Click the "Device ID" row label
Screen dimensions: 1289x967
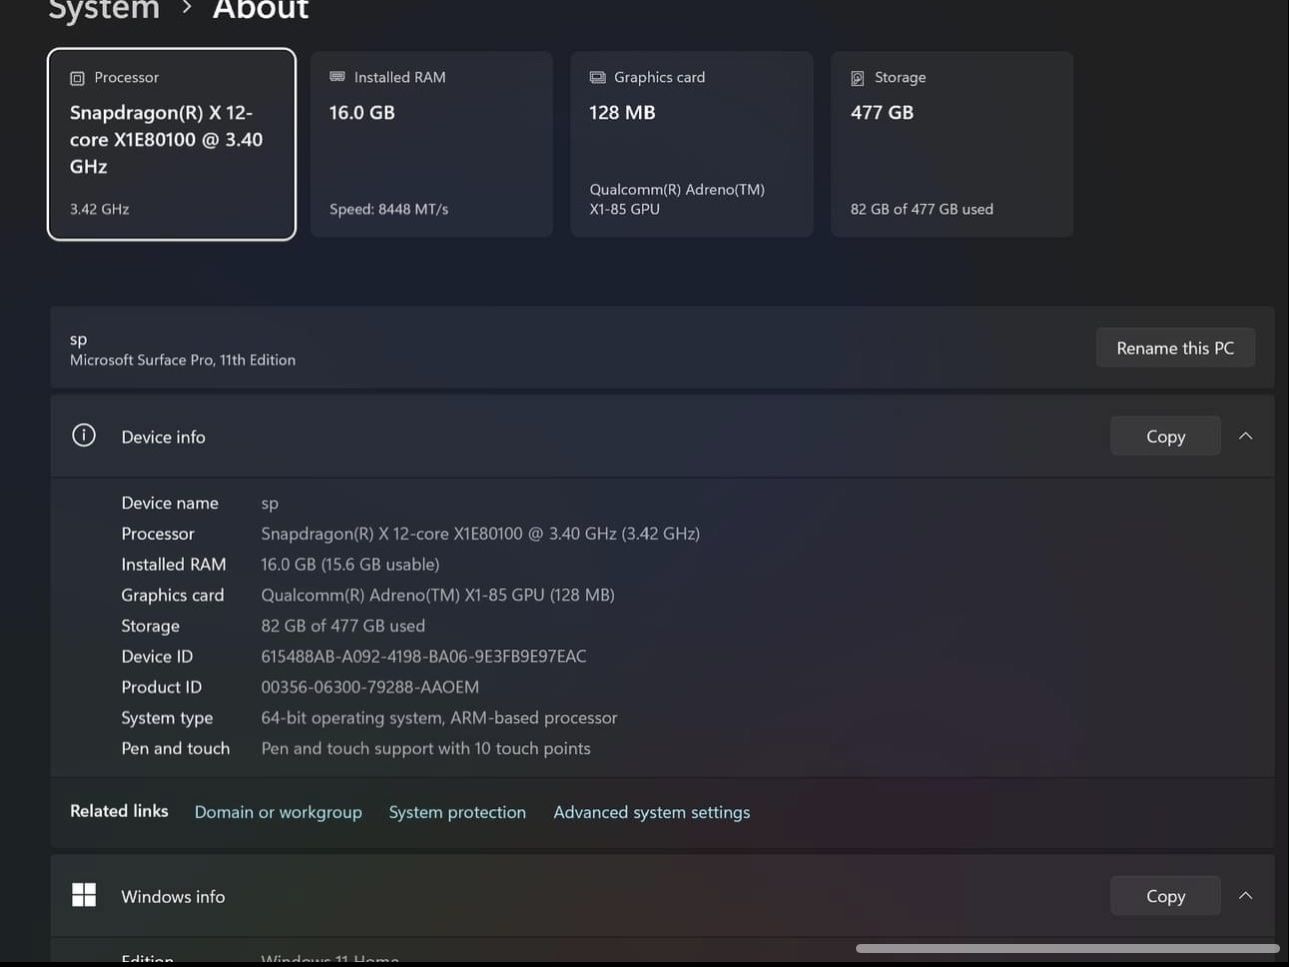157,657
